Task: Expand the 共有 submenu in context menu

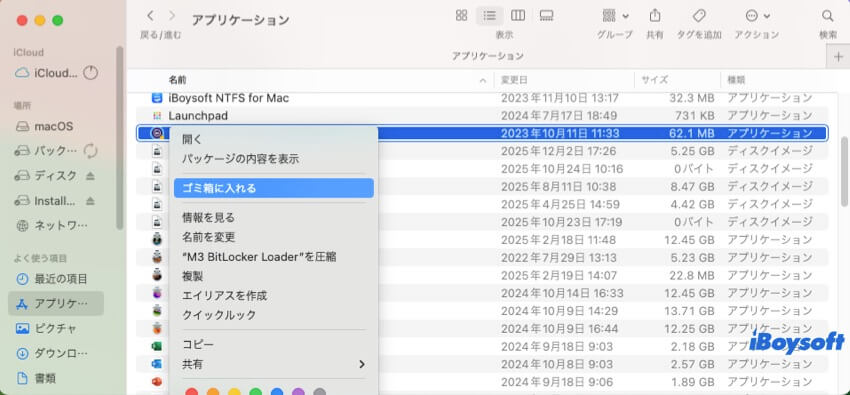Action: (x=274, y=364)
